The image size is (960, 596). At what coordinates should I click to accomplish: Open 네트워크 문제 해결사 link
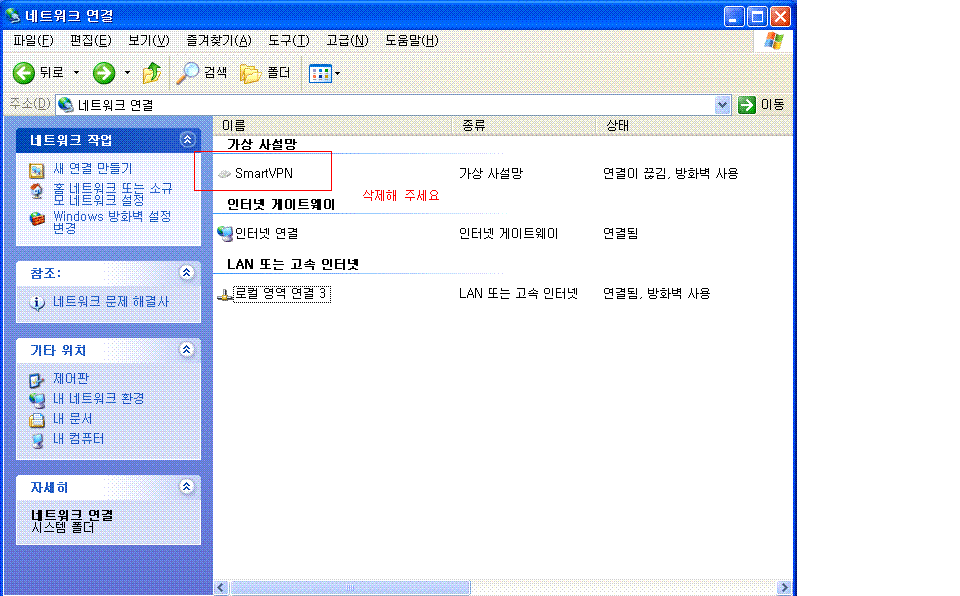coord(111,302)
